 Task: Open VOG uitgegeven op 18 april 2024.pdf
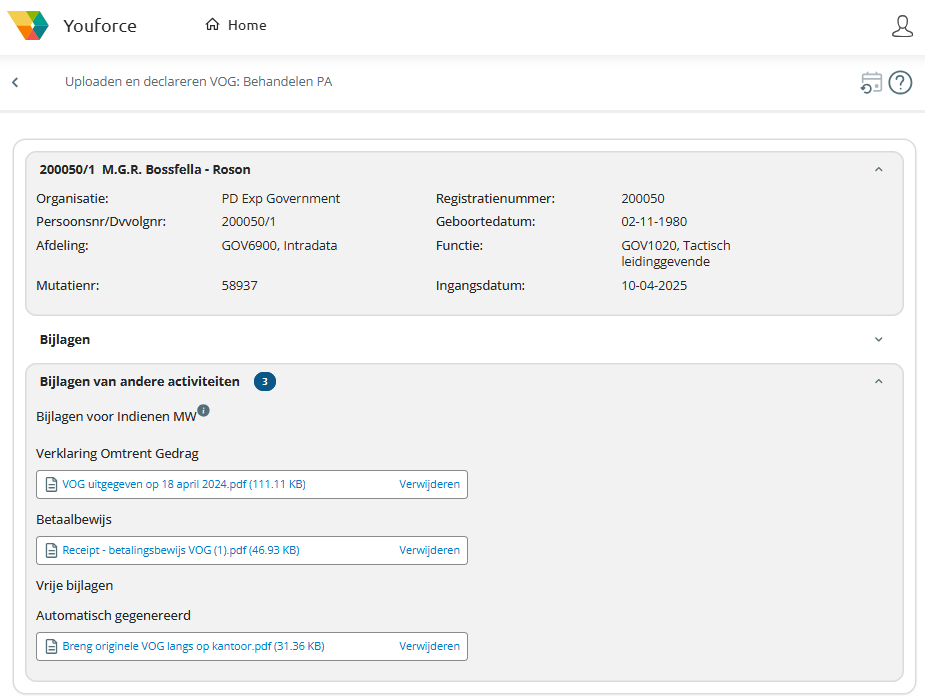pyautogui.click(x=183, y=484)
